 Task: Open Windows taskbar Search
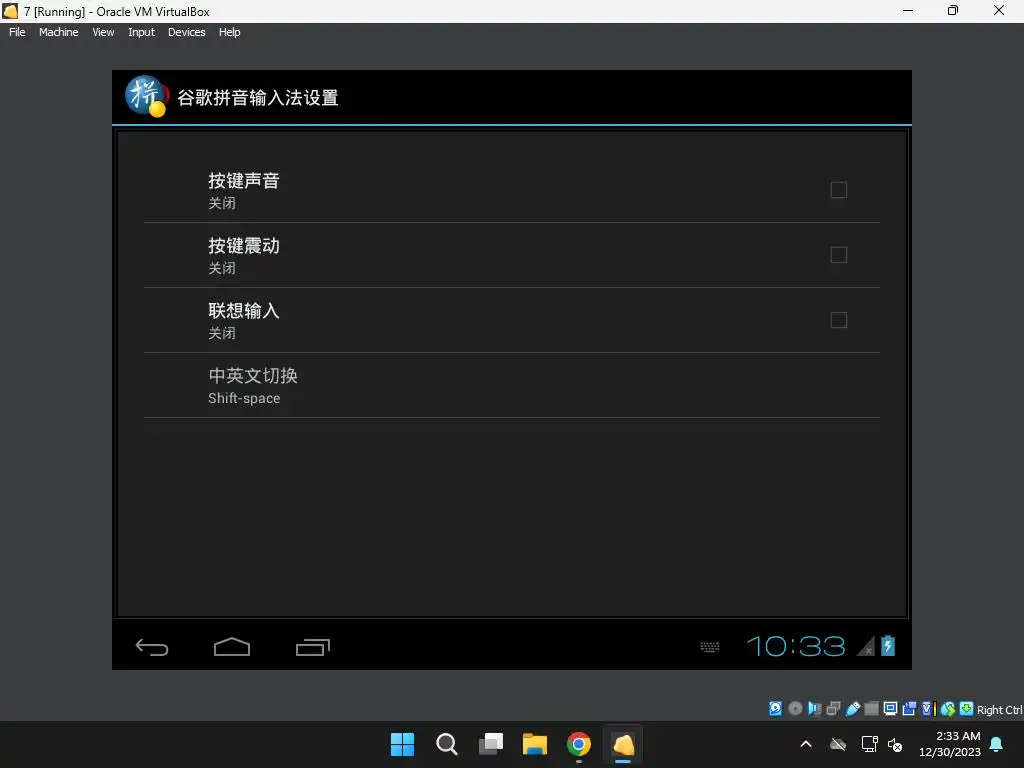coord(447,744)
